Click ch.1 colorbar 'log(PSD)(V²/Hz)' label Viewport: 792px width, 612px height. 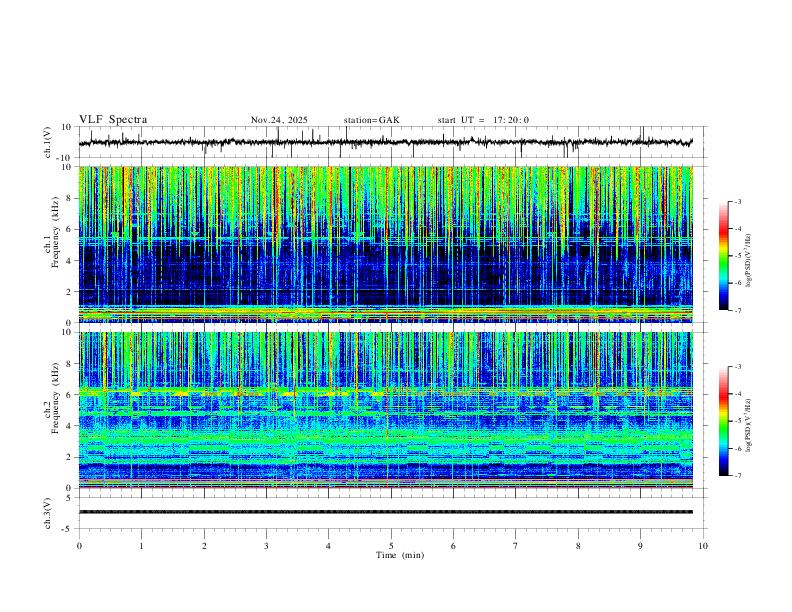[x=748, y=260]
